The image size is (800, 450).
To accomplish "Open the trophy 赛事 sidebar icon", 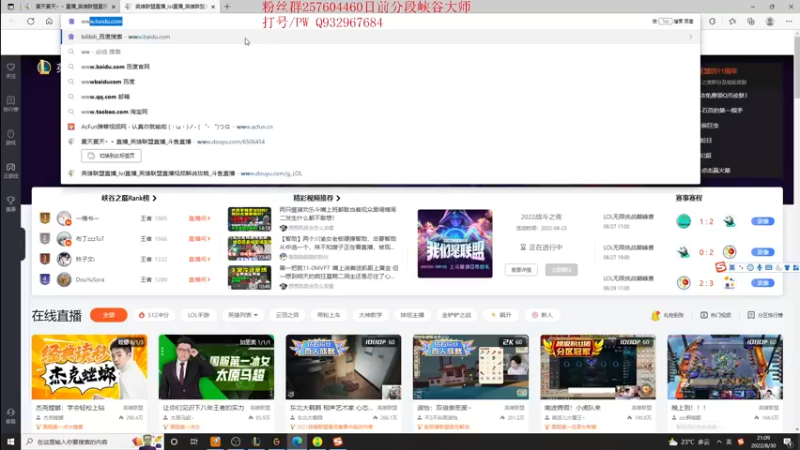I will [11, 204].
